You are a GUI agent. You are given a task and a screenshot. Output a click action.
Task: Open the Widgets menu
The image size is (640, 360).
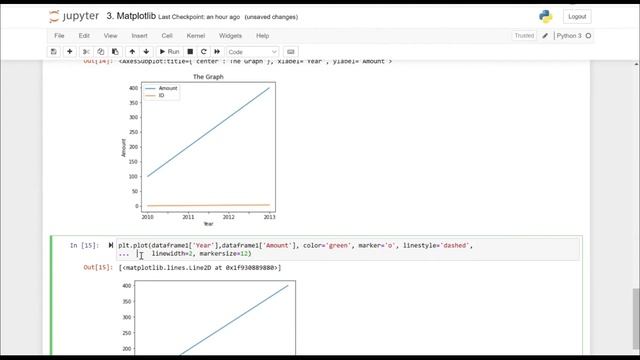coord(230,36)
